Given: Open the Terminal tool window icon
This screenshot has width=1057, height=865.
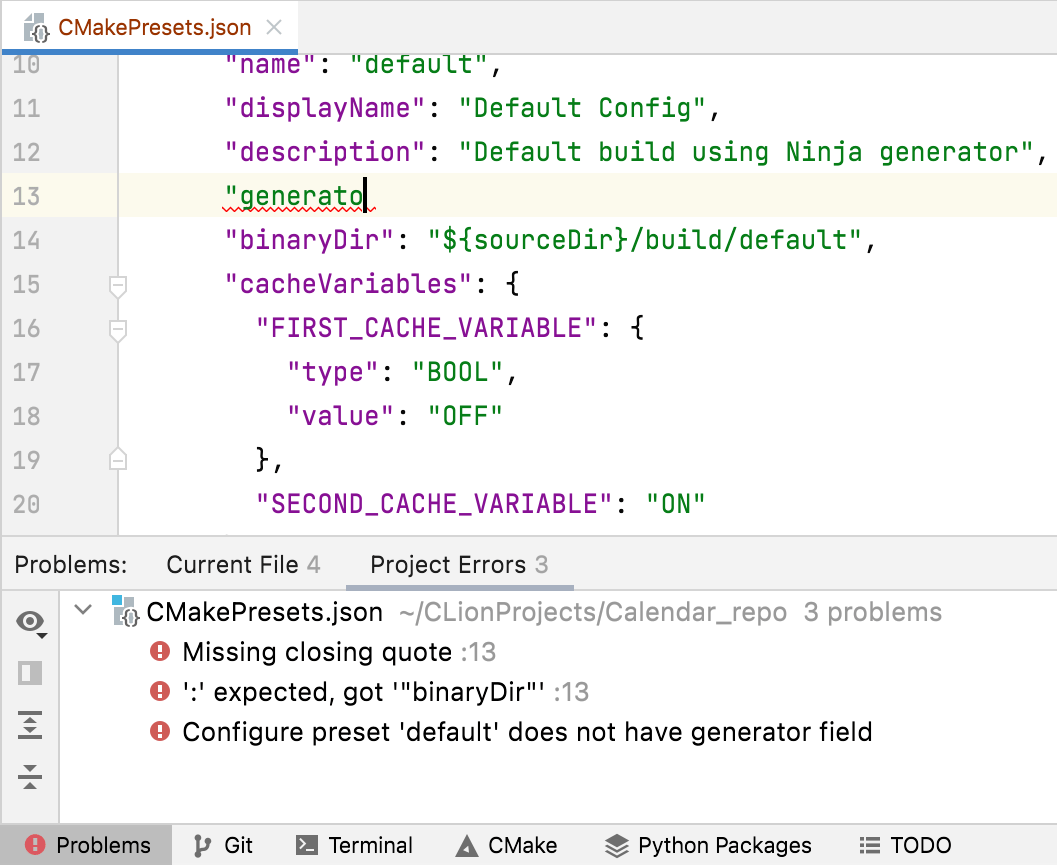Looking at the screenshot, I should pyautogui.click(x=355, y=844).
